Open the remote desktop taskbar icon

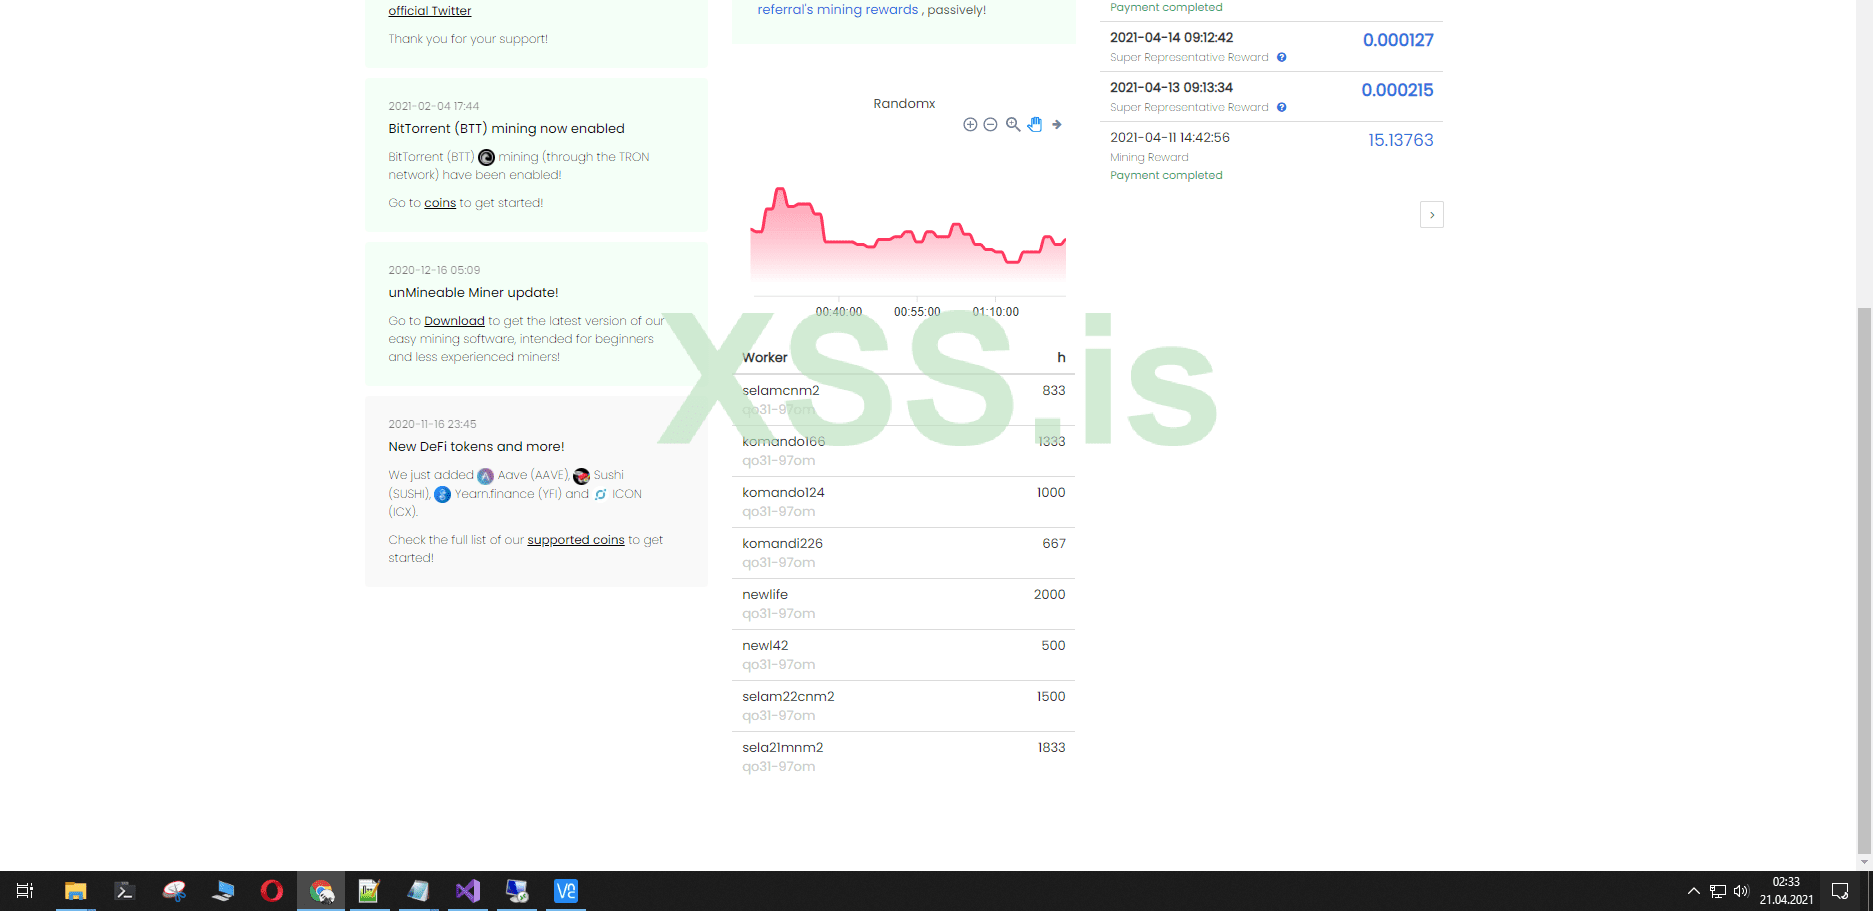(516, 891)
